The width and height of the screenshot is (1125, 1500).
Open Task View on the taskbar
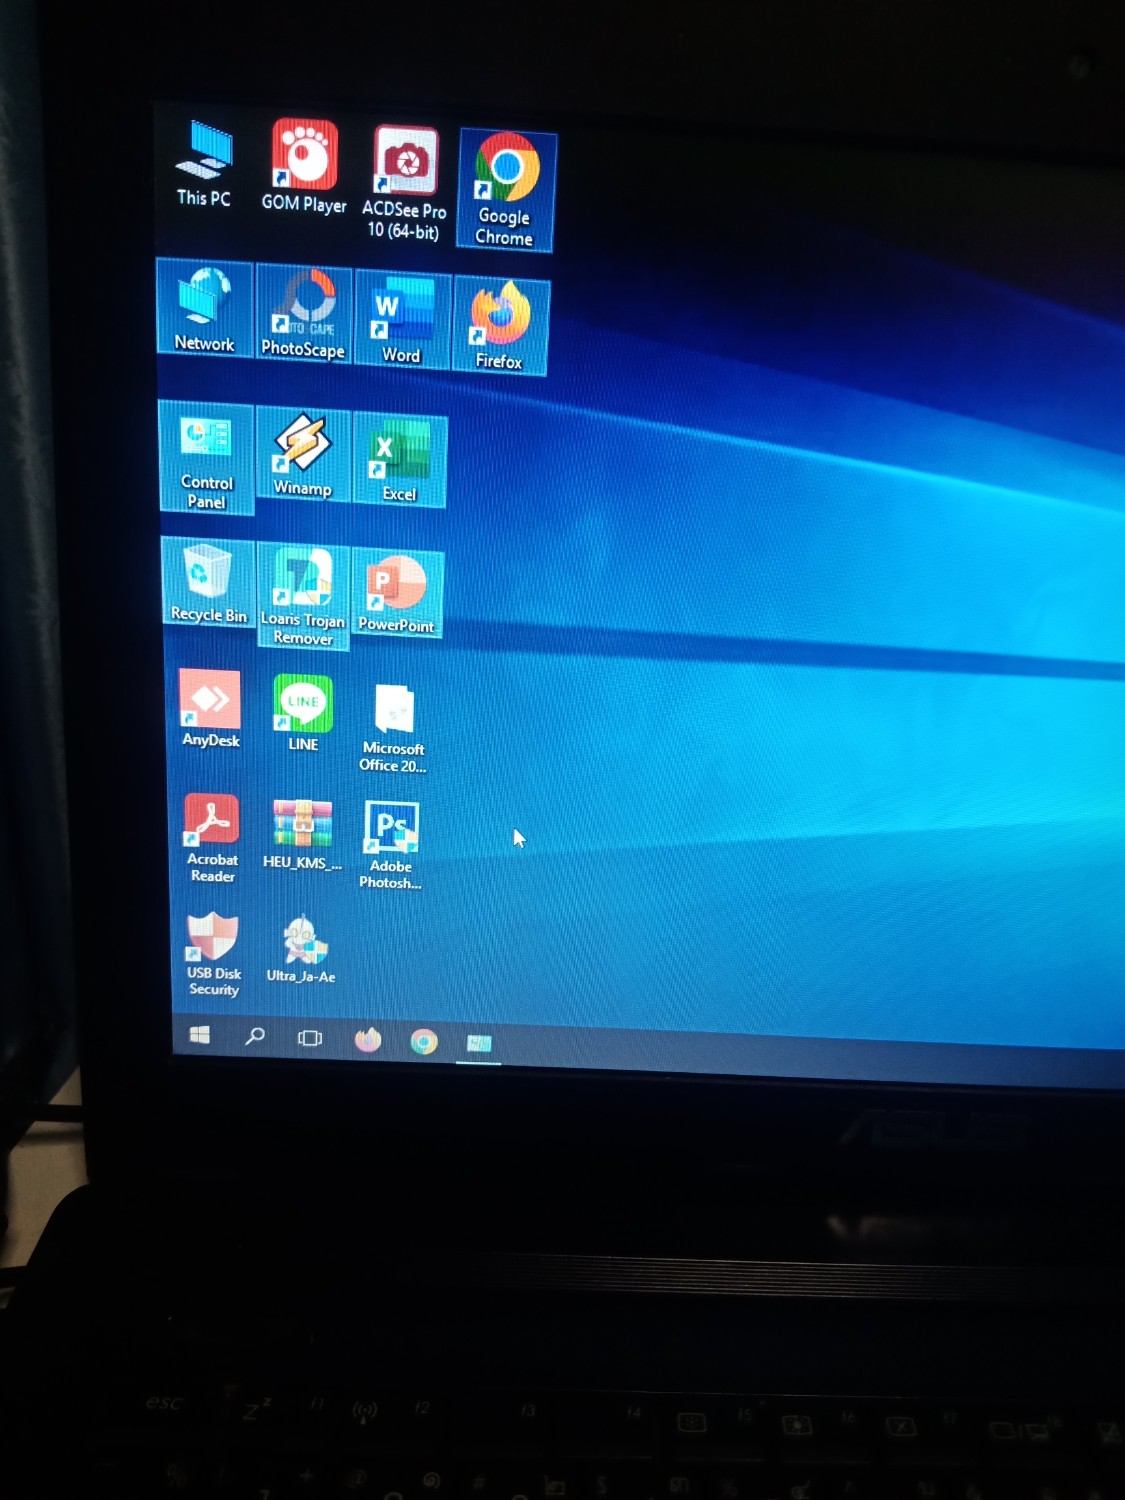pyautogui.click(x=310, y=1038)
